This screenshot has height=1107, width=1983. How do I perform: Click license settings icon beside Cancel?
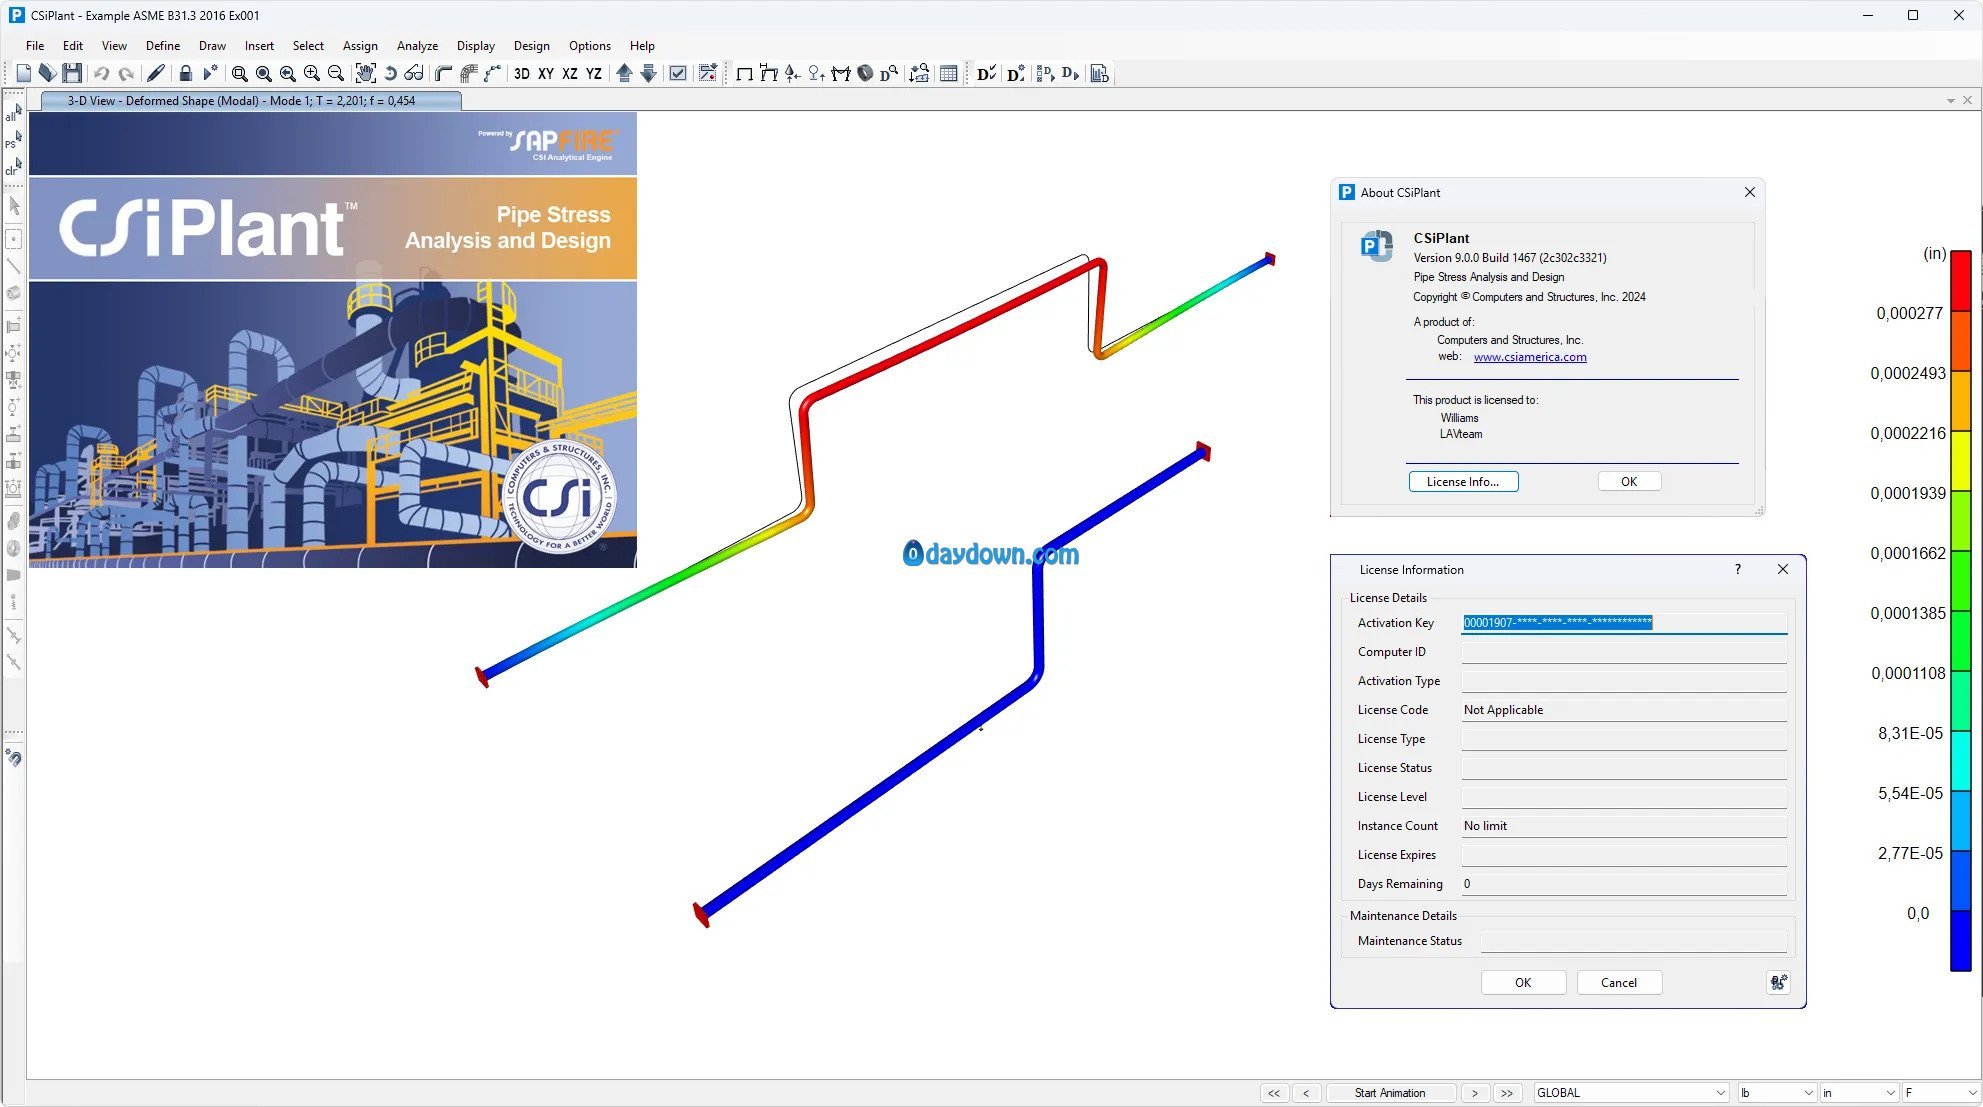[x=1778, y=983]
